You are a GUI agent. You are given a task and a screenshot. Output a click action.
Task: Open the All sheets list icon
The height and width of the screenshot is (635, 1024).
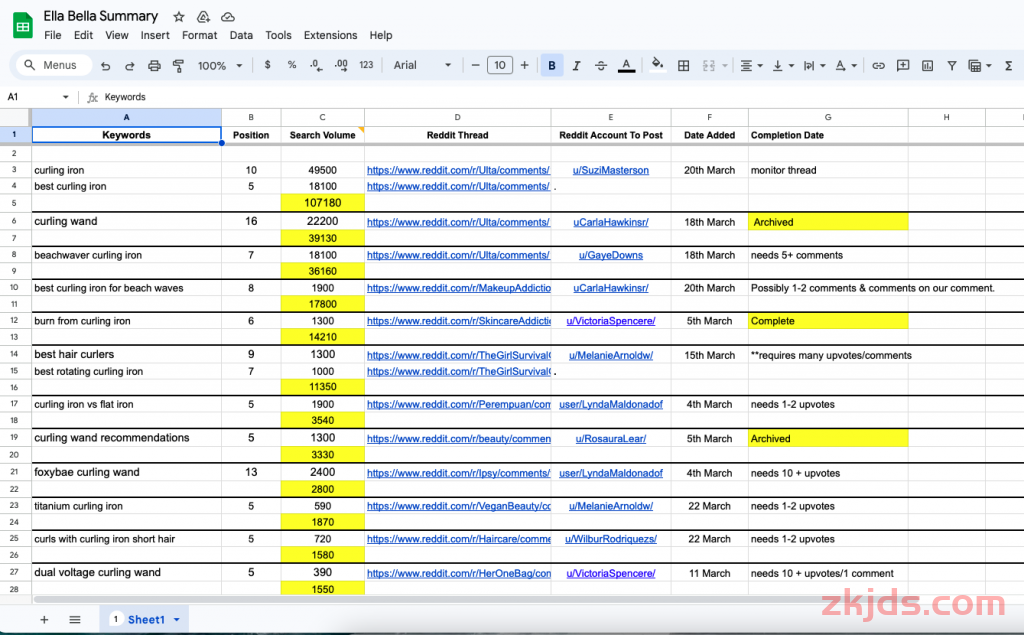point(74,619)
